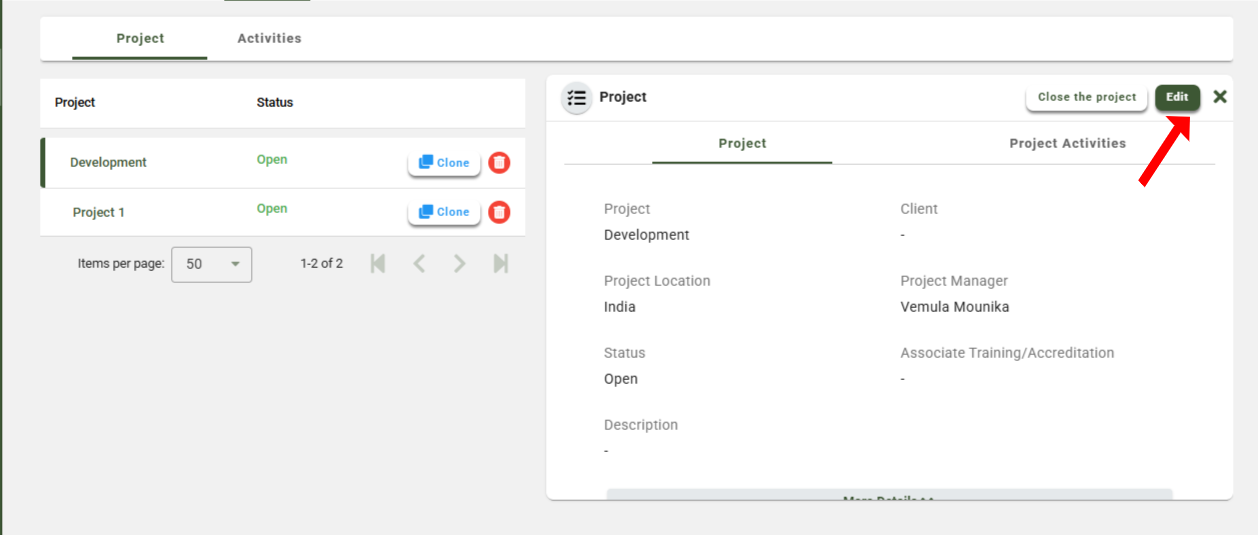Viewport: 1258px width, 535px height.
Task: Select the Development row in project list
Action: coord(108,163)
